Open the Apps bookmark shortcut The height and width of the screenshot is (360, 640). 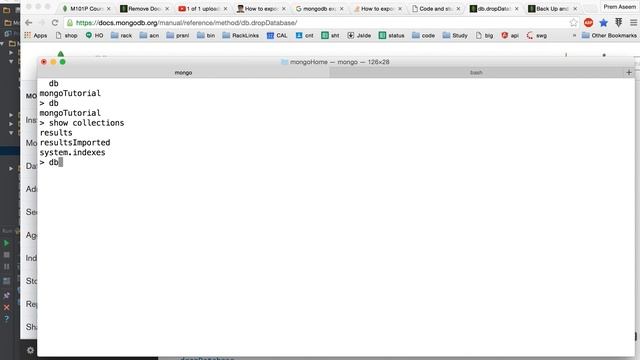[x=36, y=36]
